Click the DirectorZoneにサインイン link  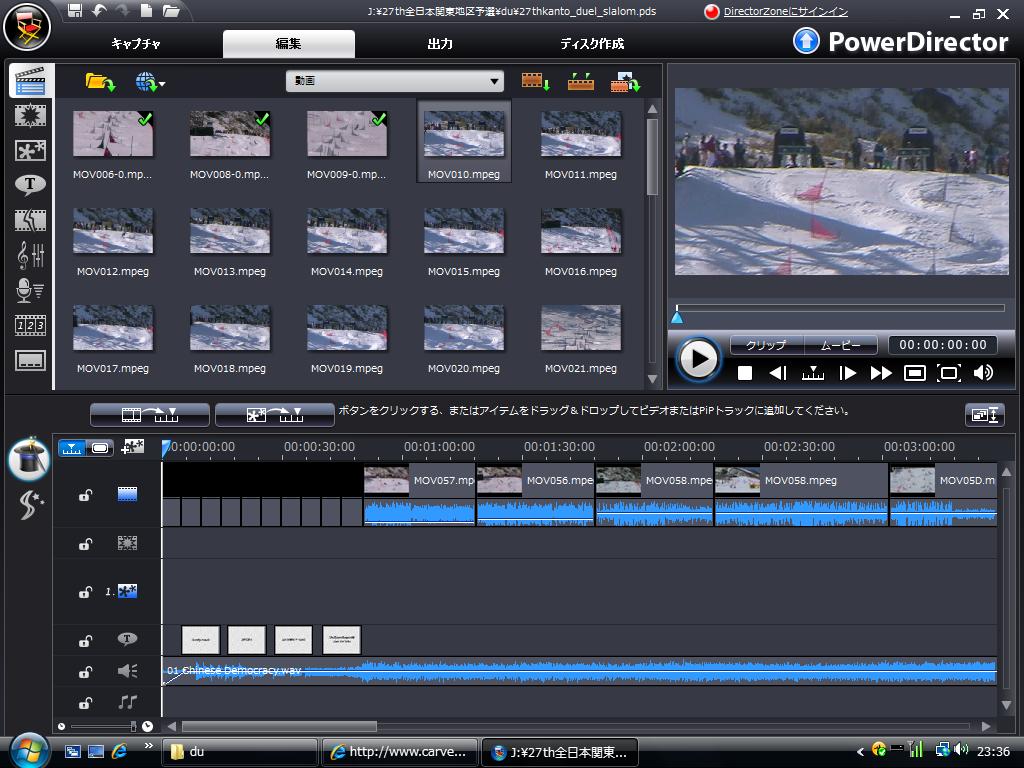(x=785, y=12)
